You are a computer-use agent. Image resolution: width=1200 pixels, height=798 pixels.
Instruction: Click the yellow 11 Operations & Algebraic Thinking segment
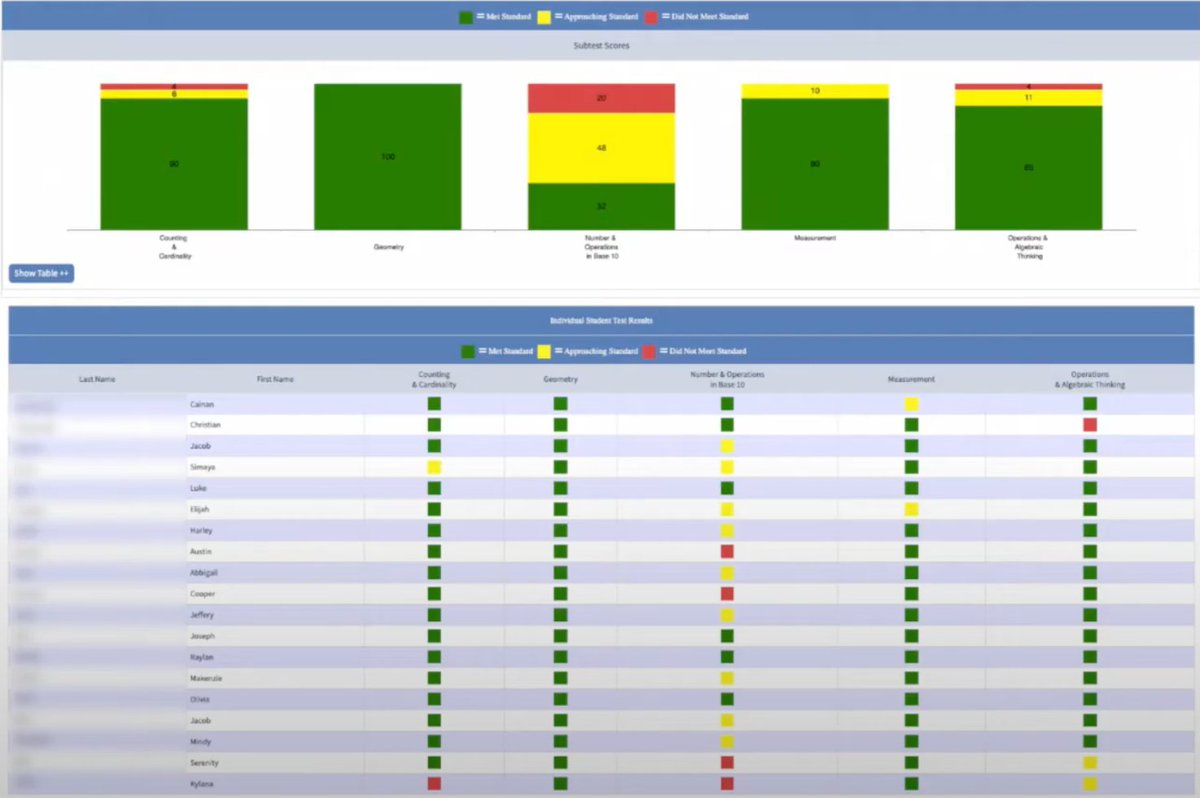pos(1028,98)
